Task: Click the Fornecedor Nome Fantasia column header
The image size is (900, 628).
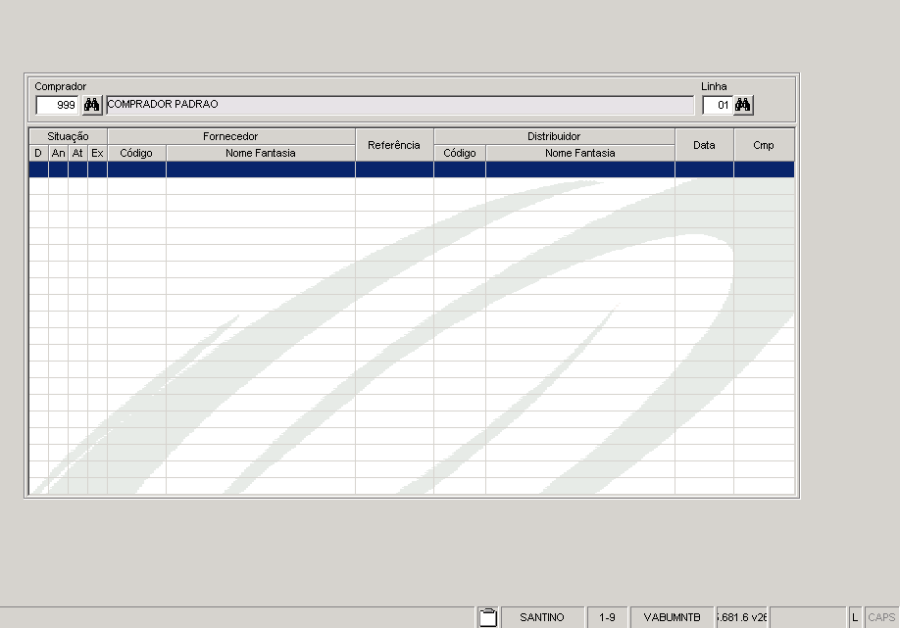Action: (x=261, y=153)
